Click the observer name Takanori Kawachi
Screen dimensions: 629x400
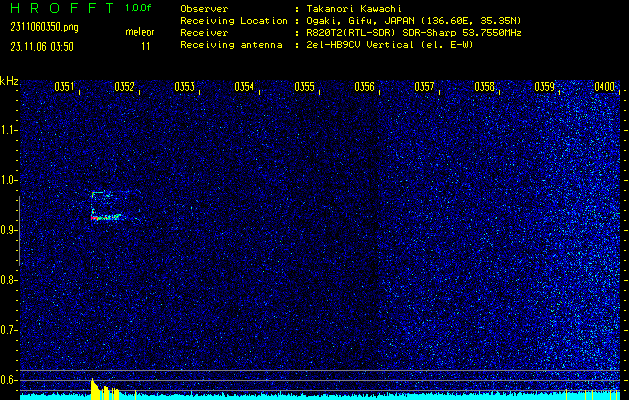351,8
